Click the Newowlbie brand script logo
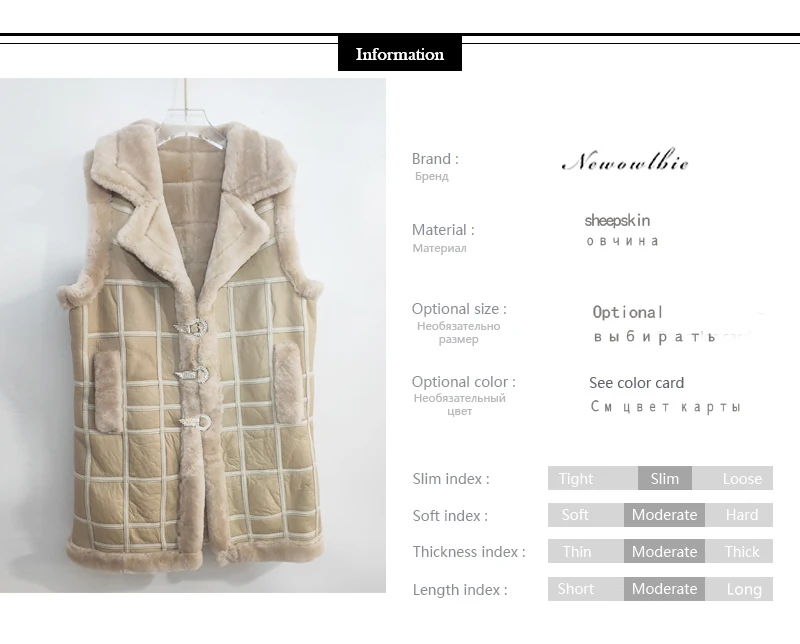Image resolution: width=800 pixels, height=644 pixels. [x=626, y=160]
